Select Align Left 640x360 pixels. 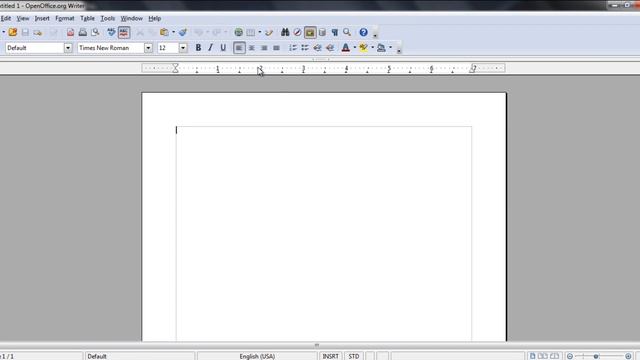(x=239, y=48)
